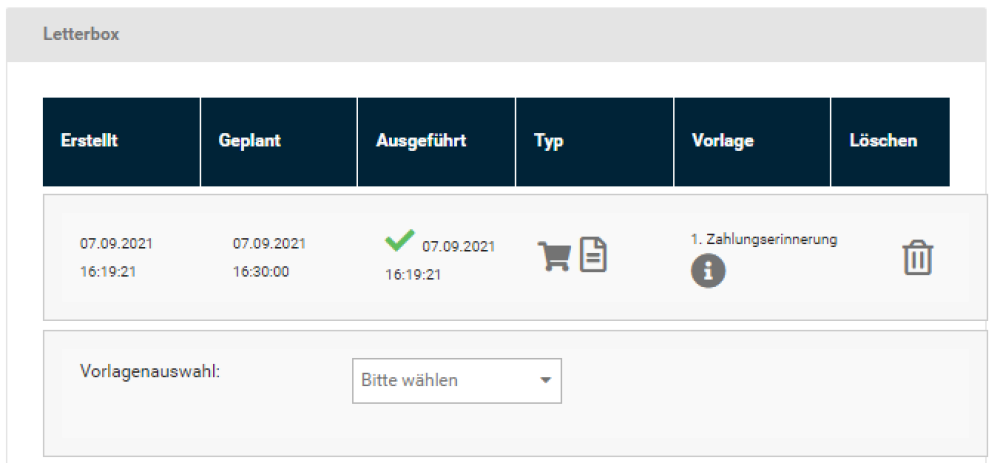The width and height of the screenshot is (1000, 463).
Task: Select the Ausgeführt column header
Action: click(x=421, y=141)
